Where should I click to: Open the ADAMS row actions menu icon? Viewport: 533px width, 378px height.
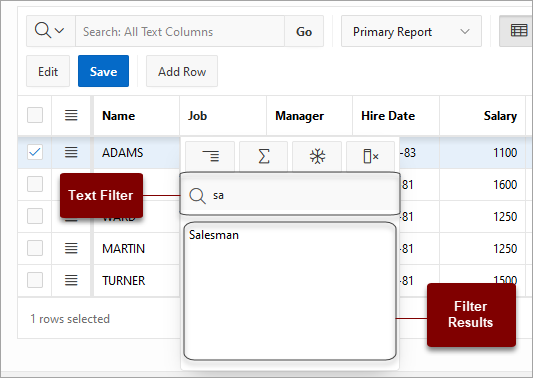[71, 152]
